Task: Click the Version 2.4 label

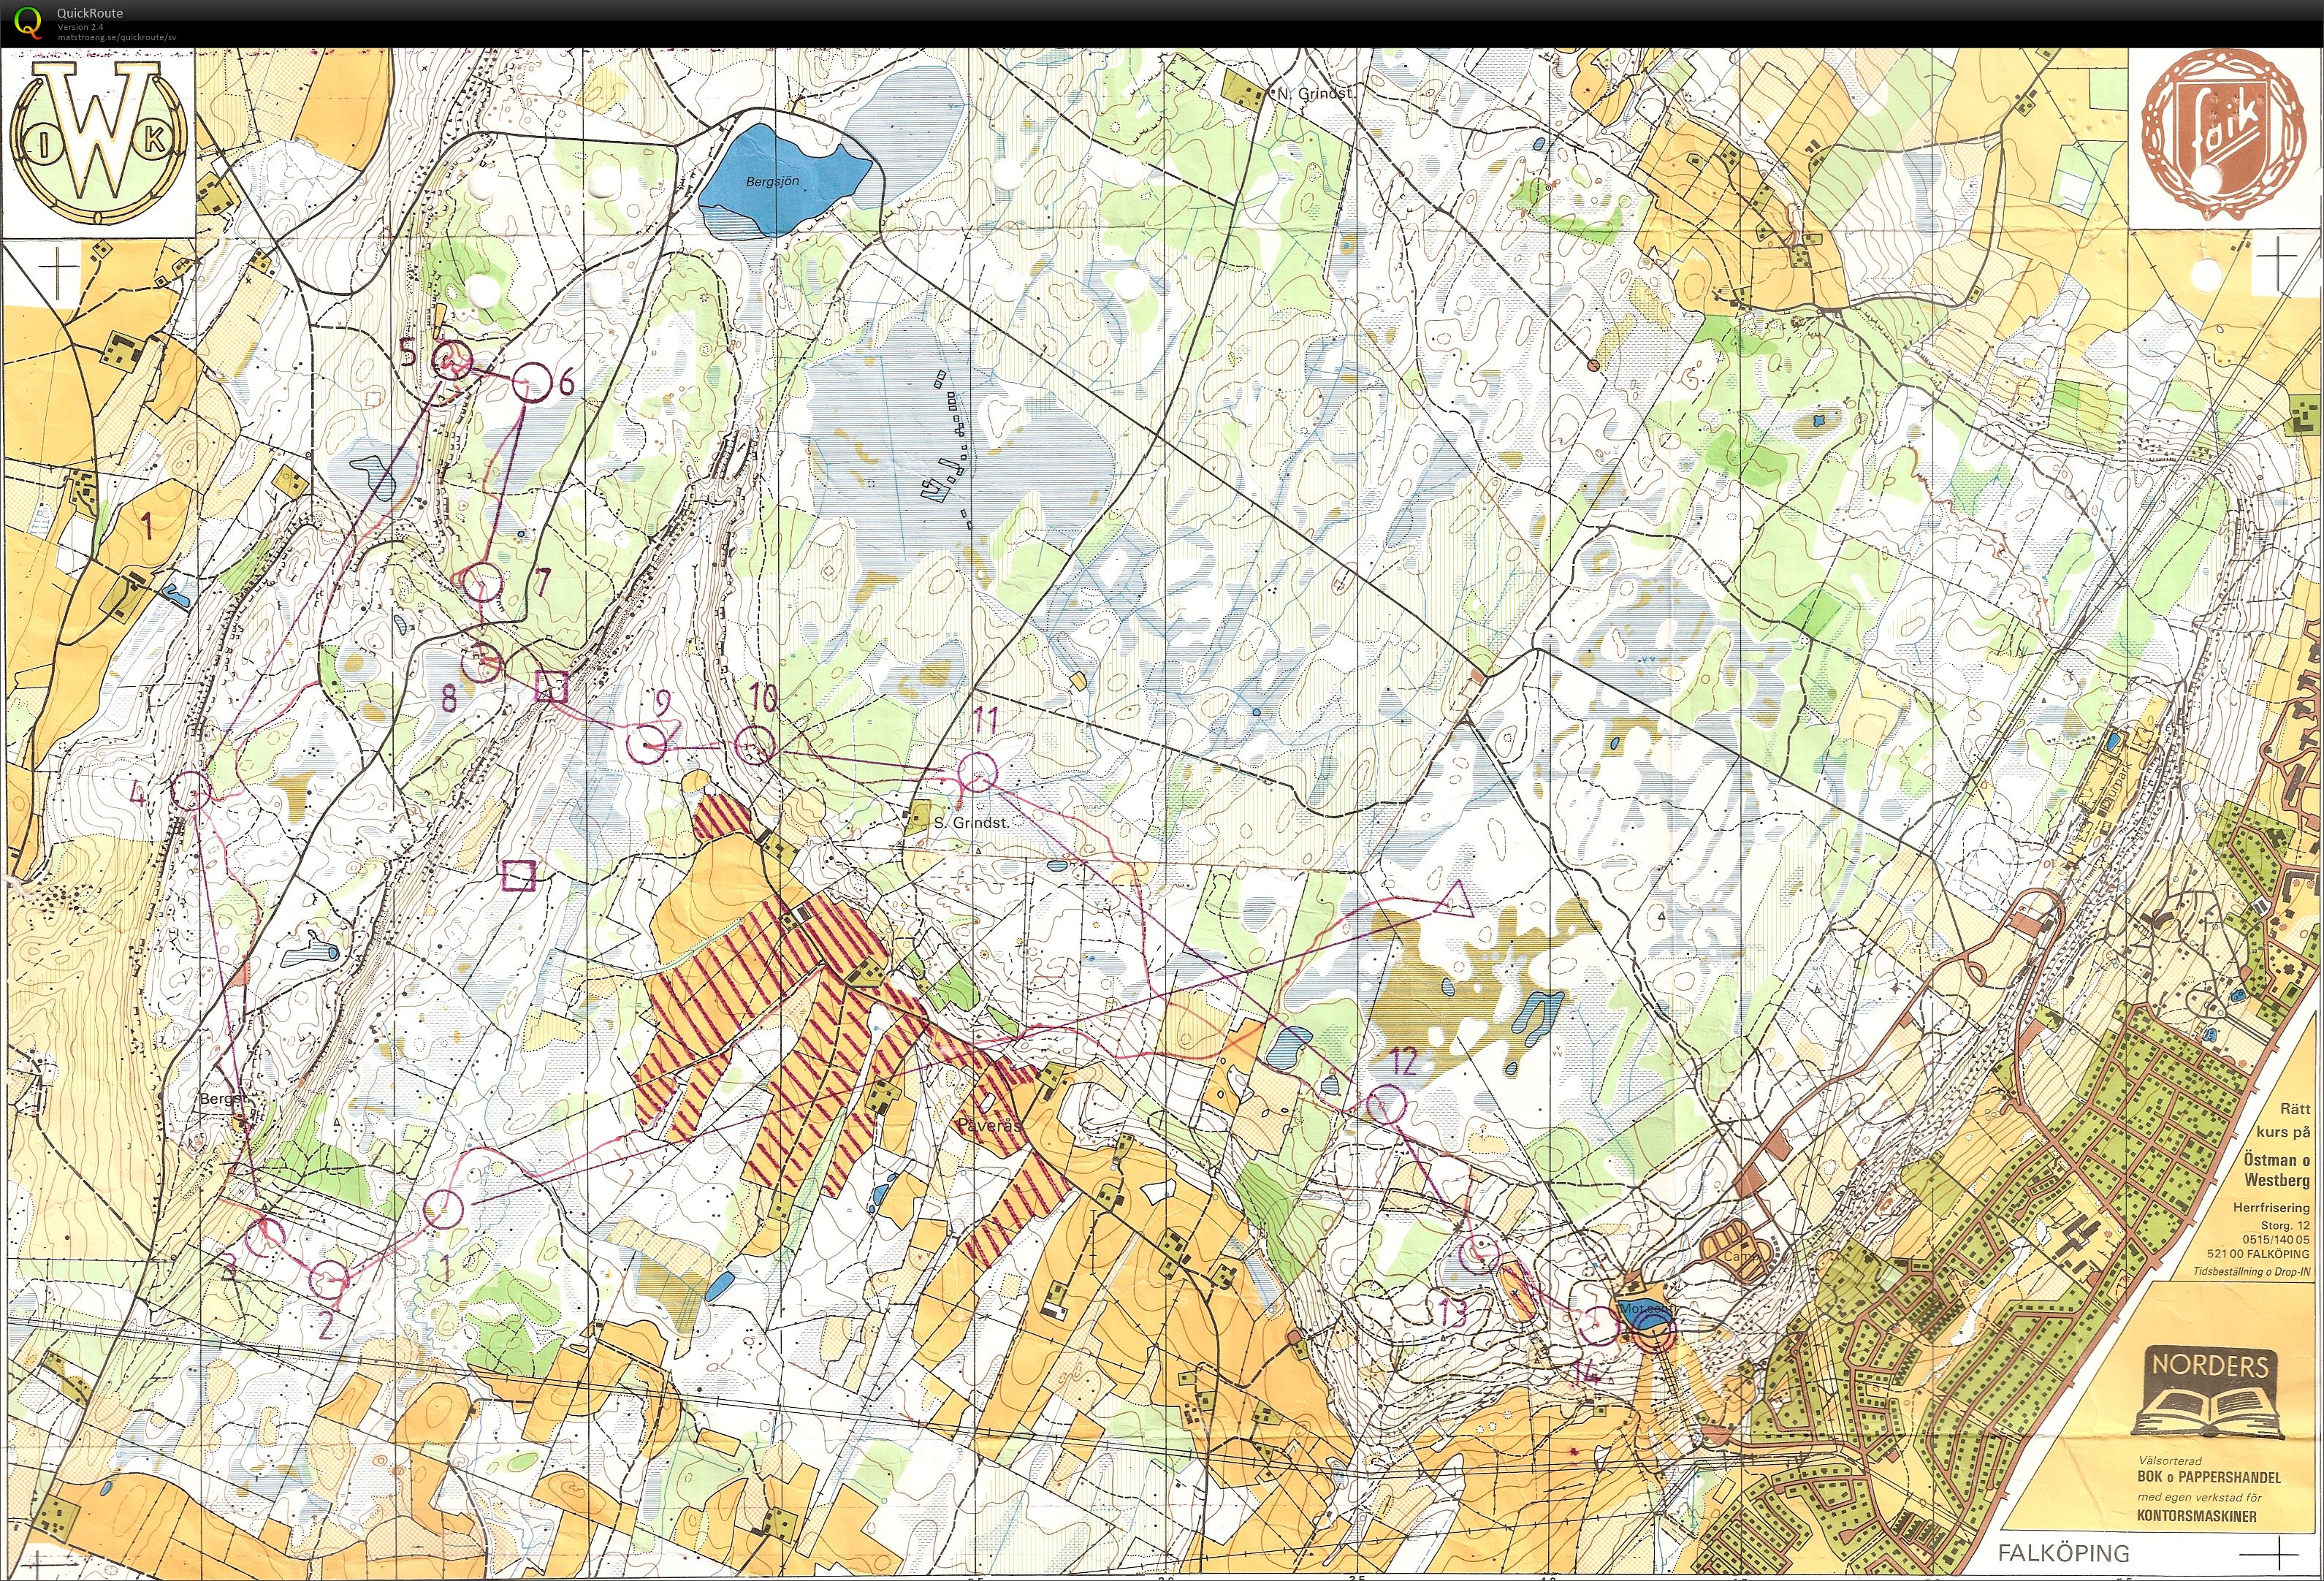Action: pyautogui.click(x=80, y=26)
